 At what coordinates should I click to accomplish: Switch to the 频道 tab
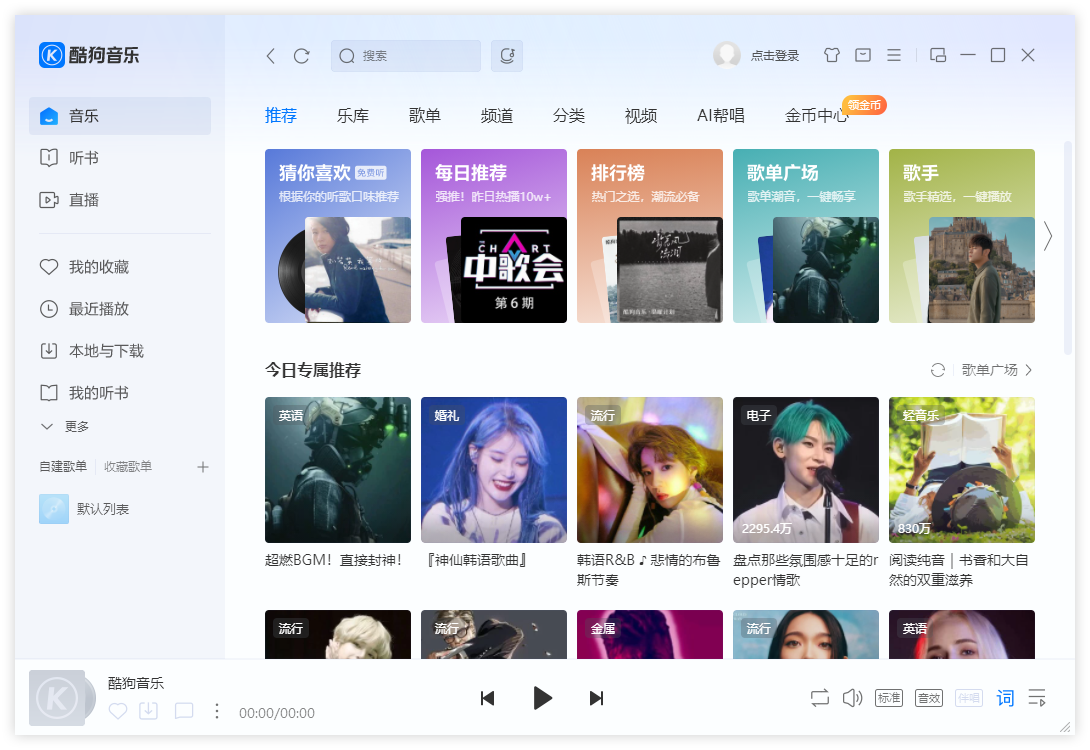pos(497,115)
